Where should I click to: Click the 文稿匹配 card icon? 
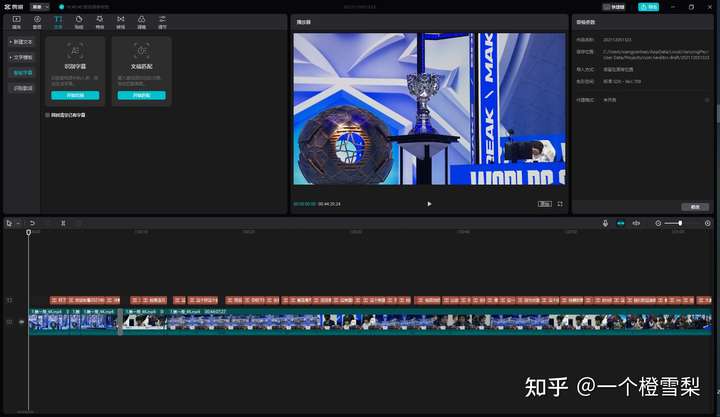click(x=141, y=51)
